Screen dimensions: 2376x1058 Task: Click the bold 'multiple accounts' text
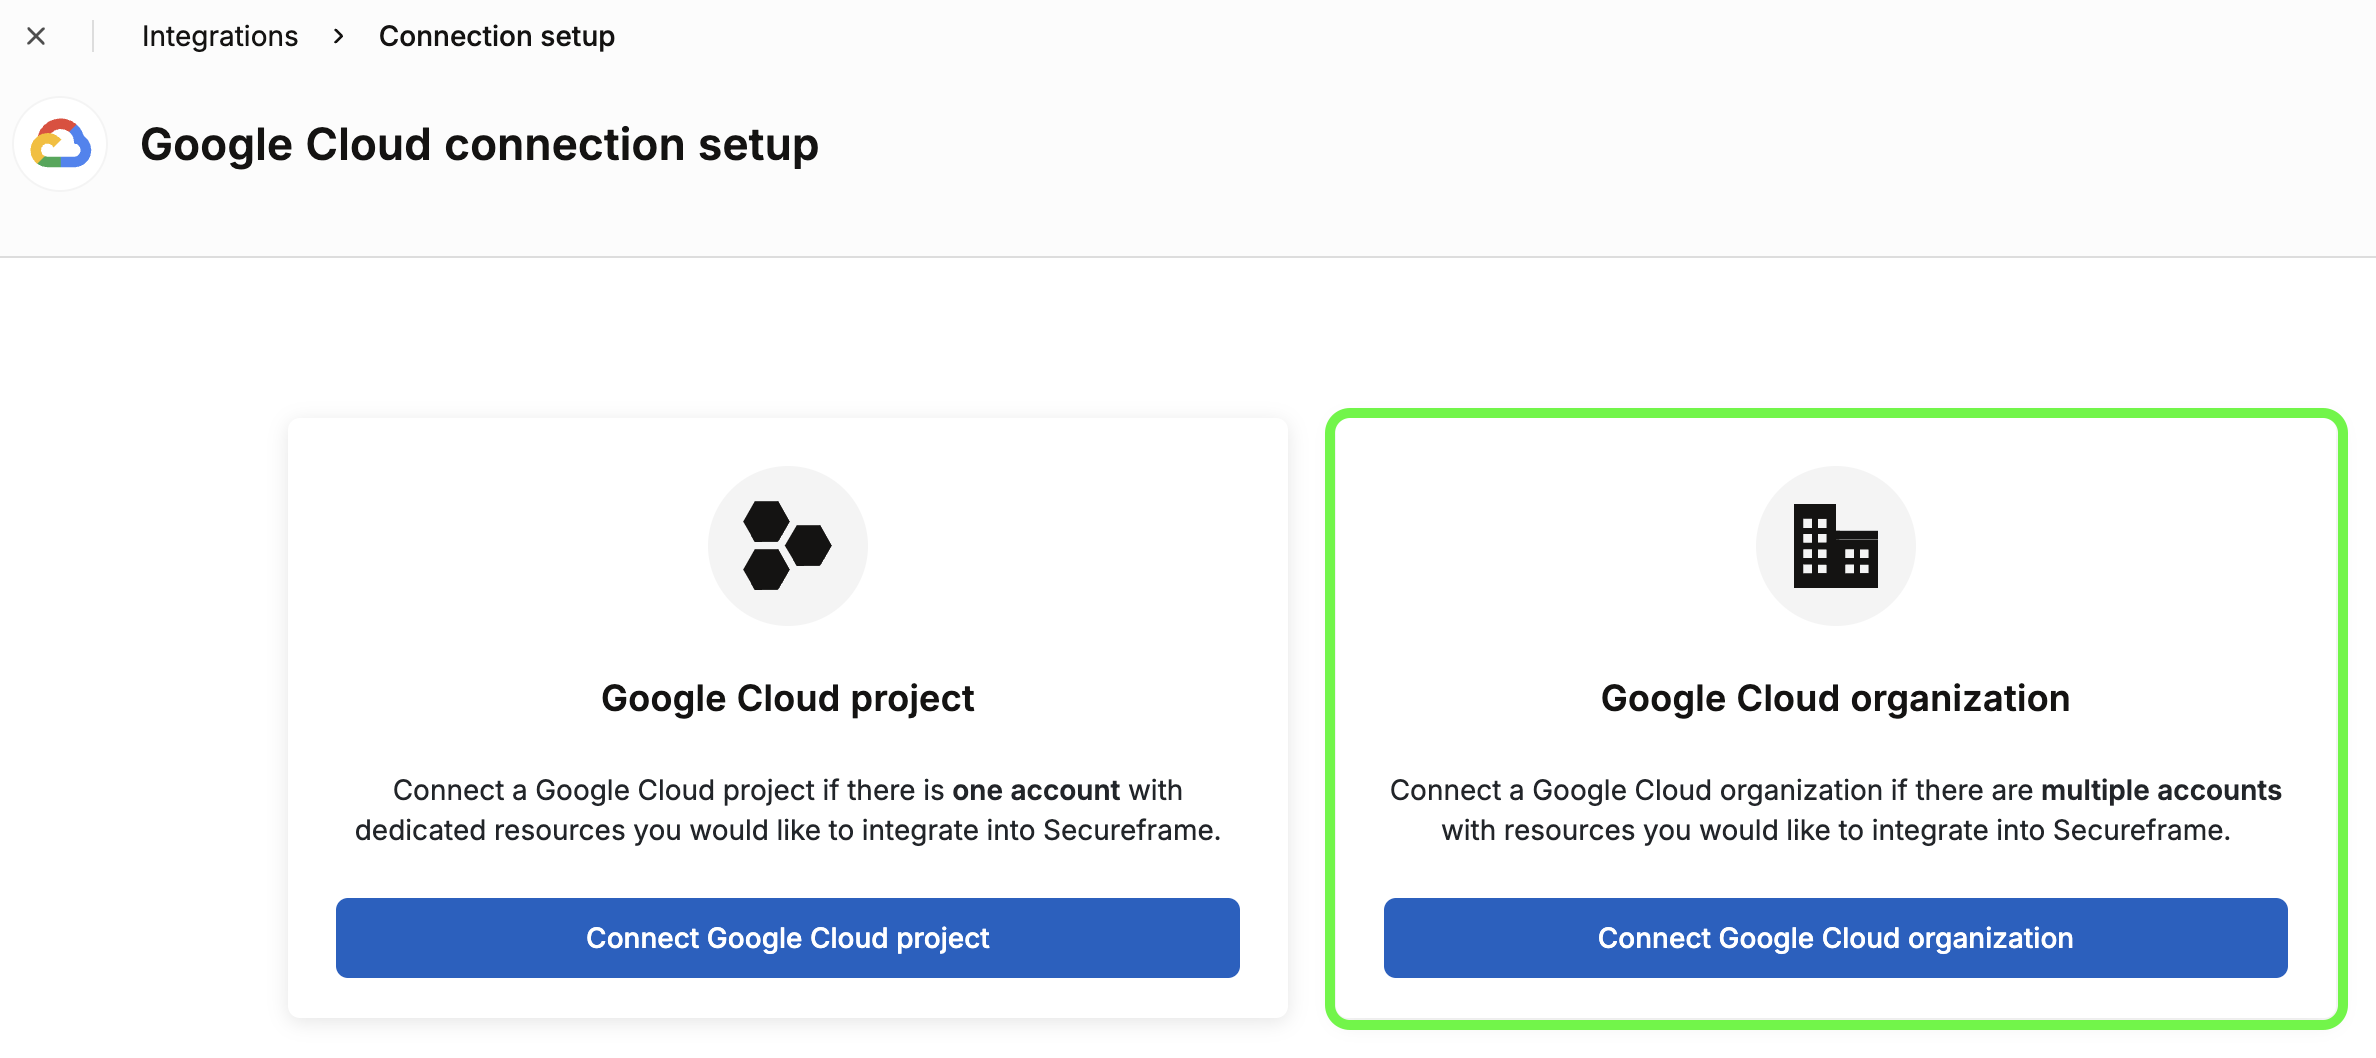pos(2161,790)
